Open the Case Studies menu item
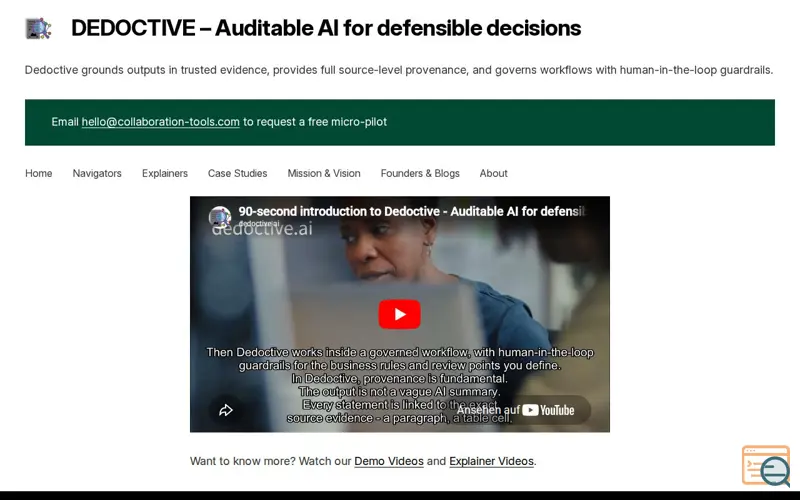The width and height of the screenshot is (800, 500). coord(237,173)
